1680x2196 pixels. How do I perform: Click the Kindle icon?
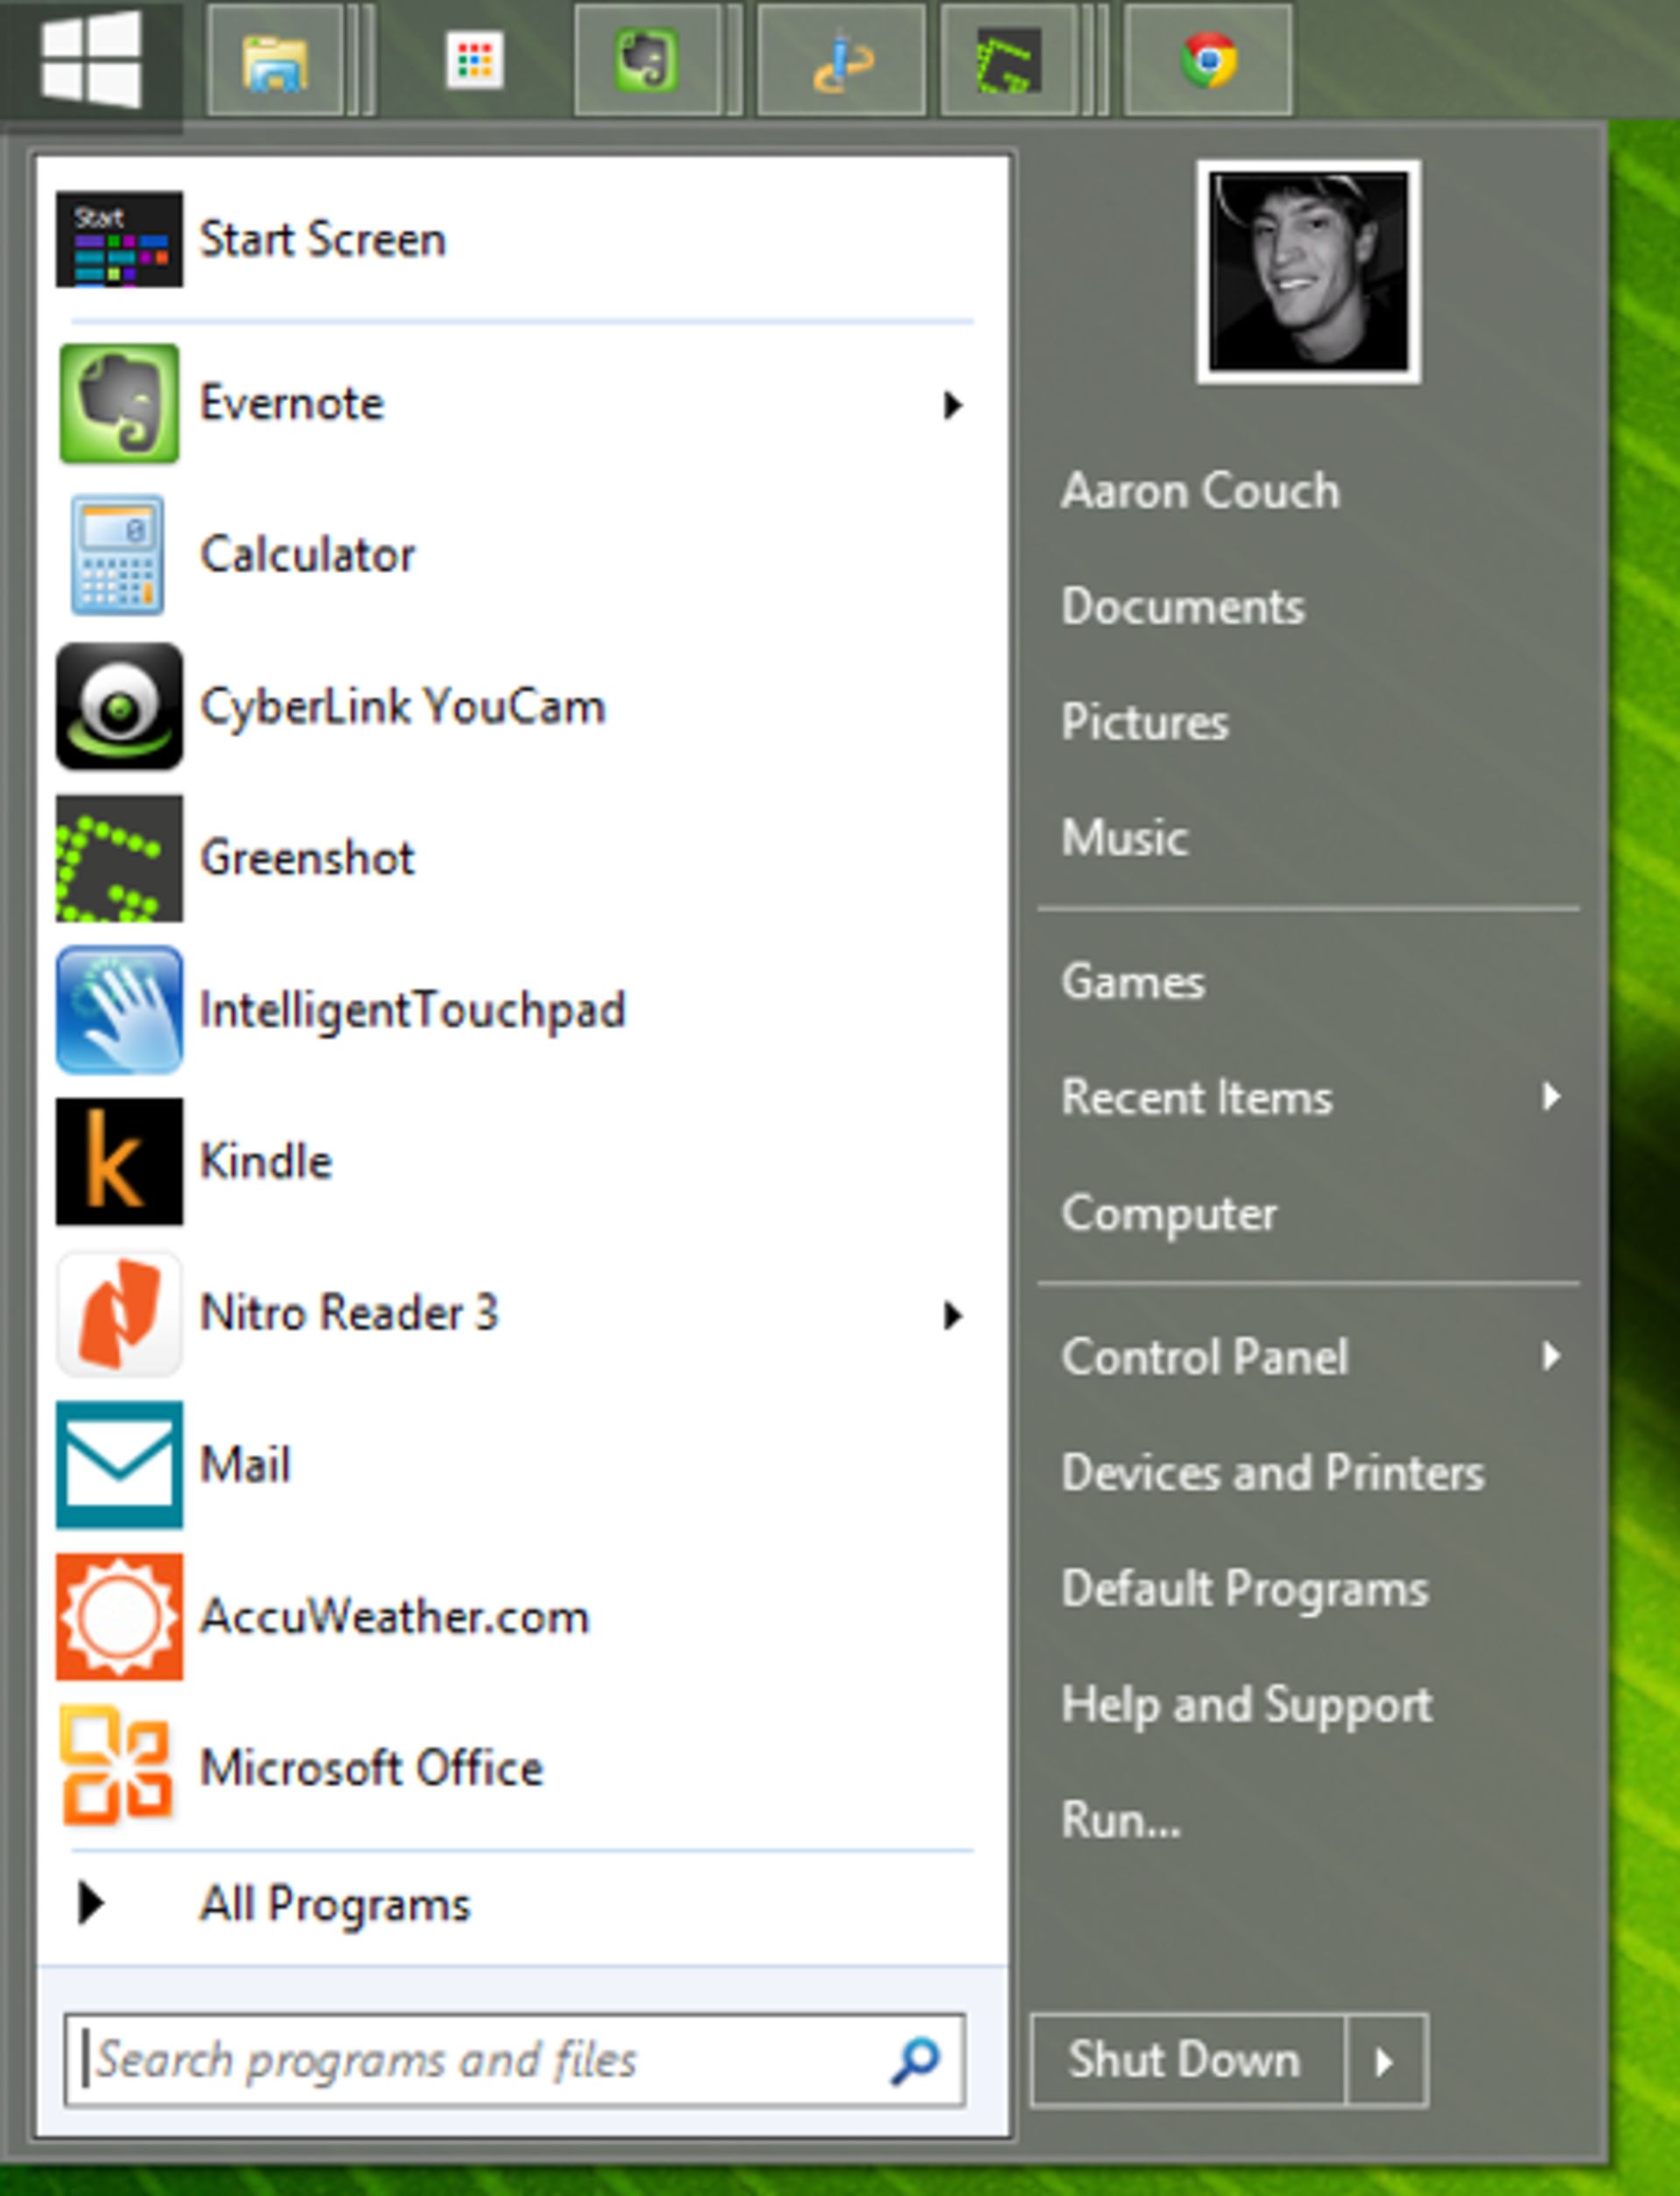119,1162
